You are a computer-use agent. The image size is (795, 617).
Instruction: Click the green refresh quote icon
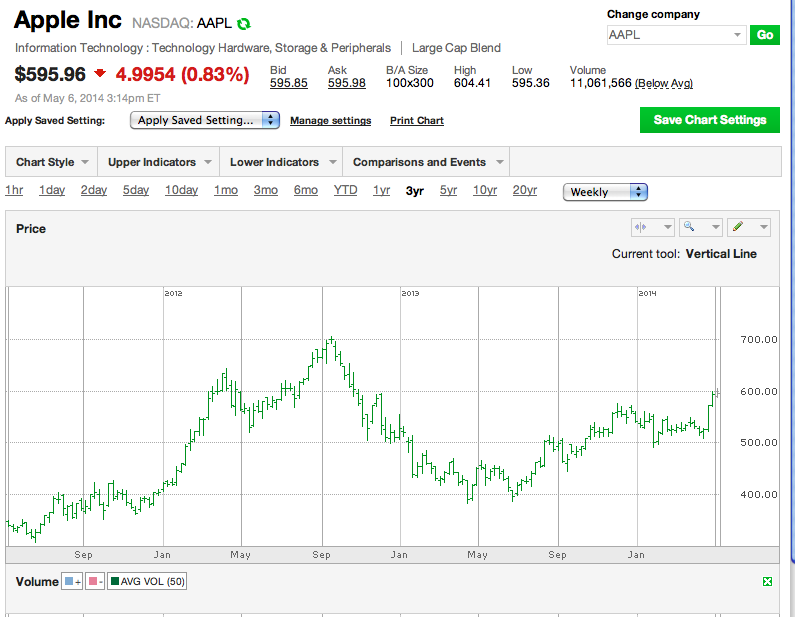(x=244, y=24)
